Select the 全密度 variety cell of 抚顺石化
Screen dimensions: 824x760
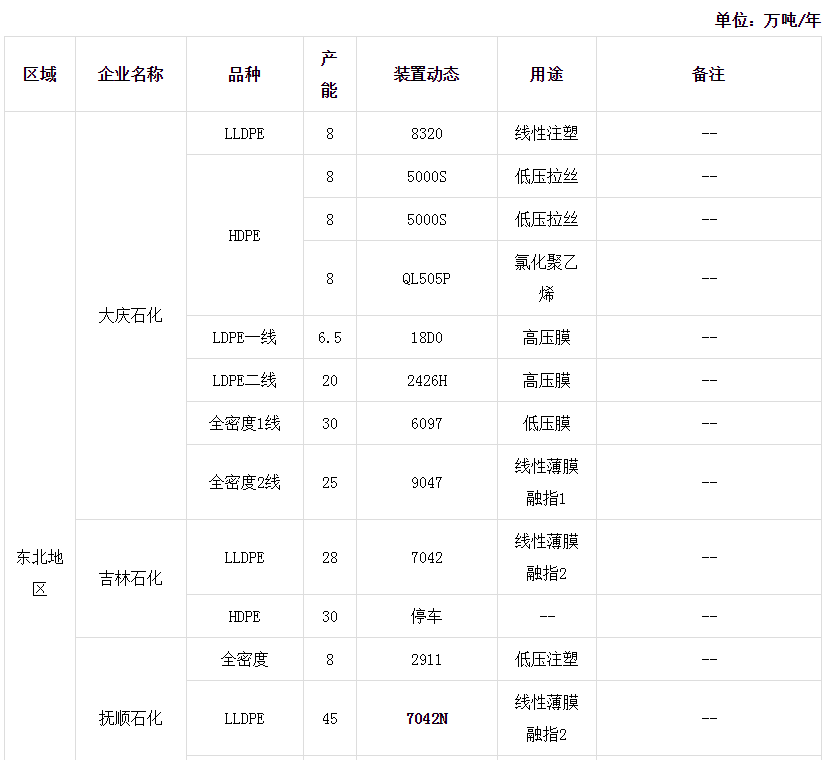click(x=244, y=660)
